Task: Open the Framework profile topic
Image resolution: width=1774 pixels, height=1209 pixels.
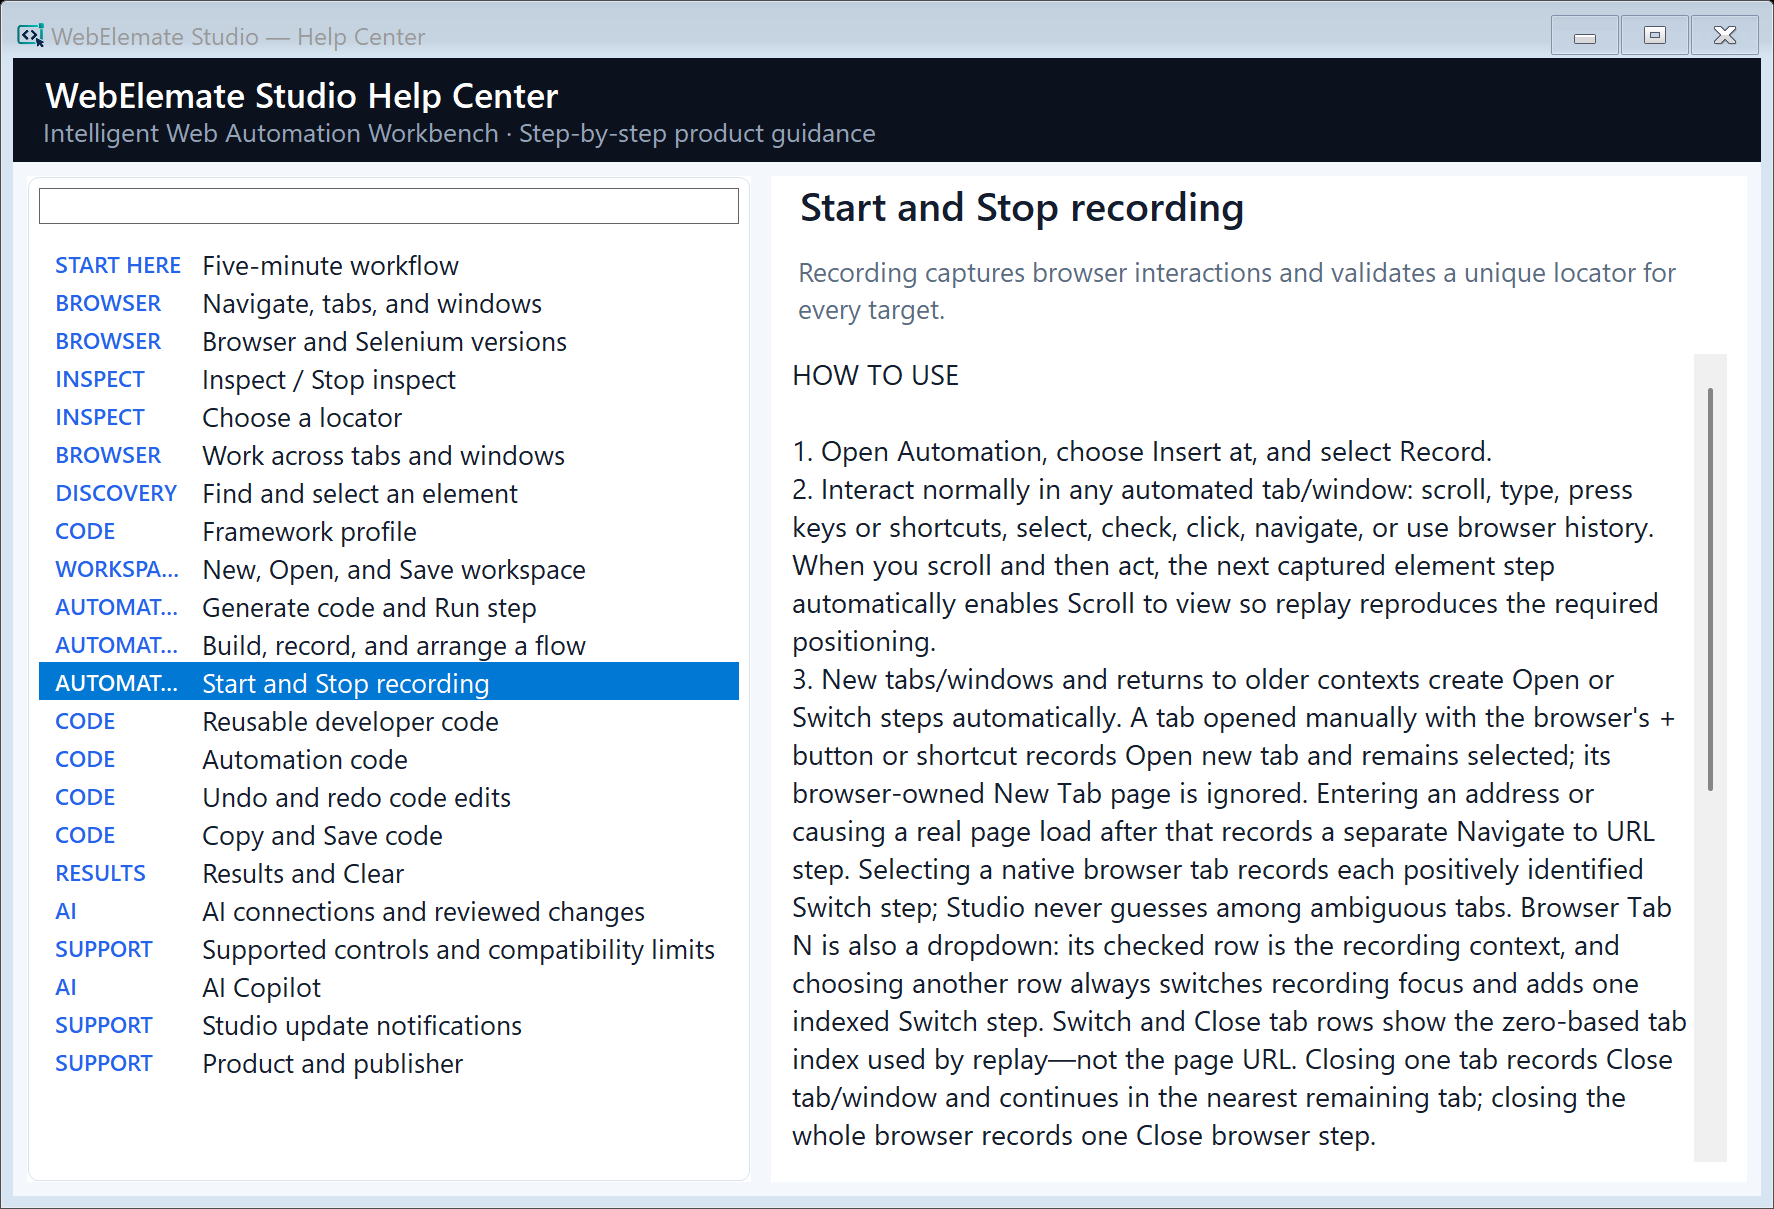Action: point(388,532)
